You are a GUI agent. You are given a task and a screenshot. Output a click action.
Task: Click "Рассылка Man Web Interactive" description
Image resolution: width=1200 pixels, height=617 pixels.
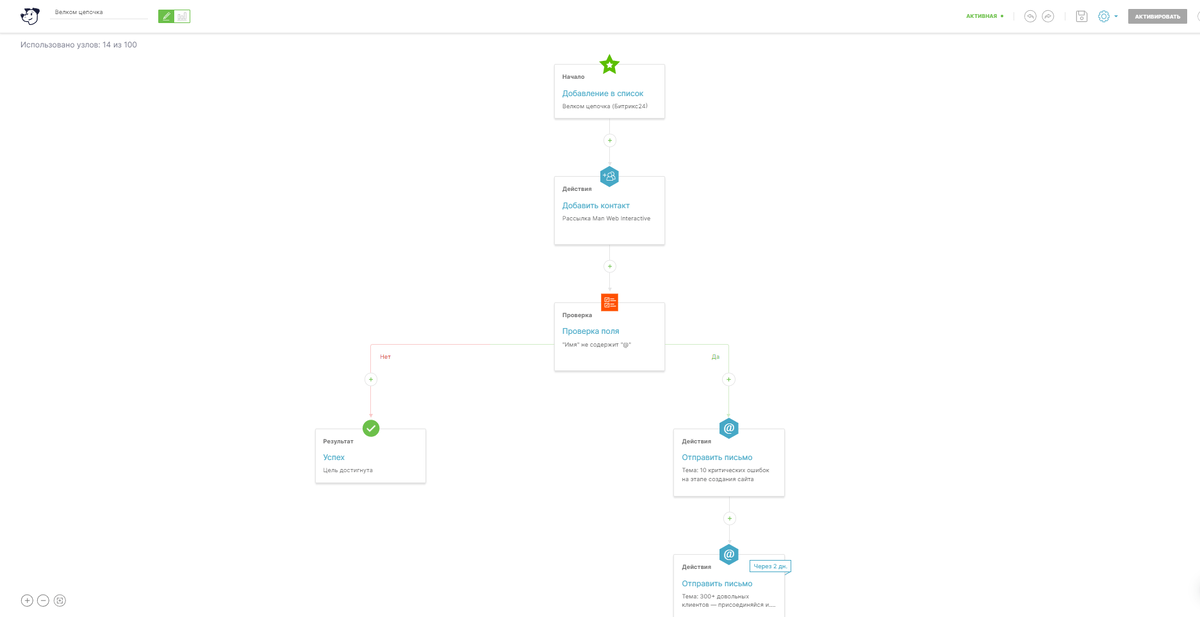606,218
